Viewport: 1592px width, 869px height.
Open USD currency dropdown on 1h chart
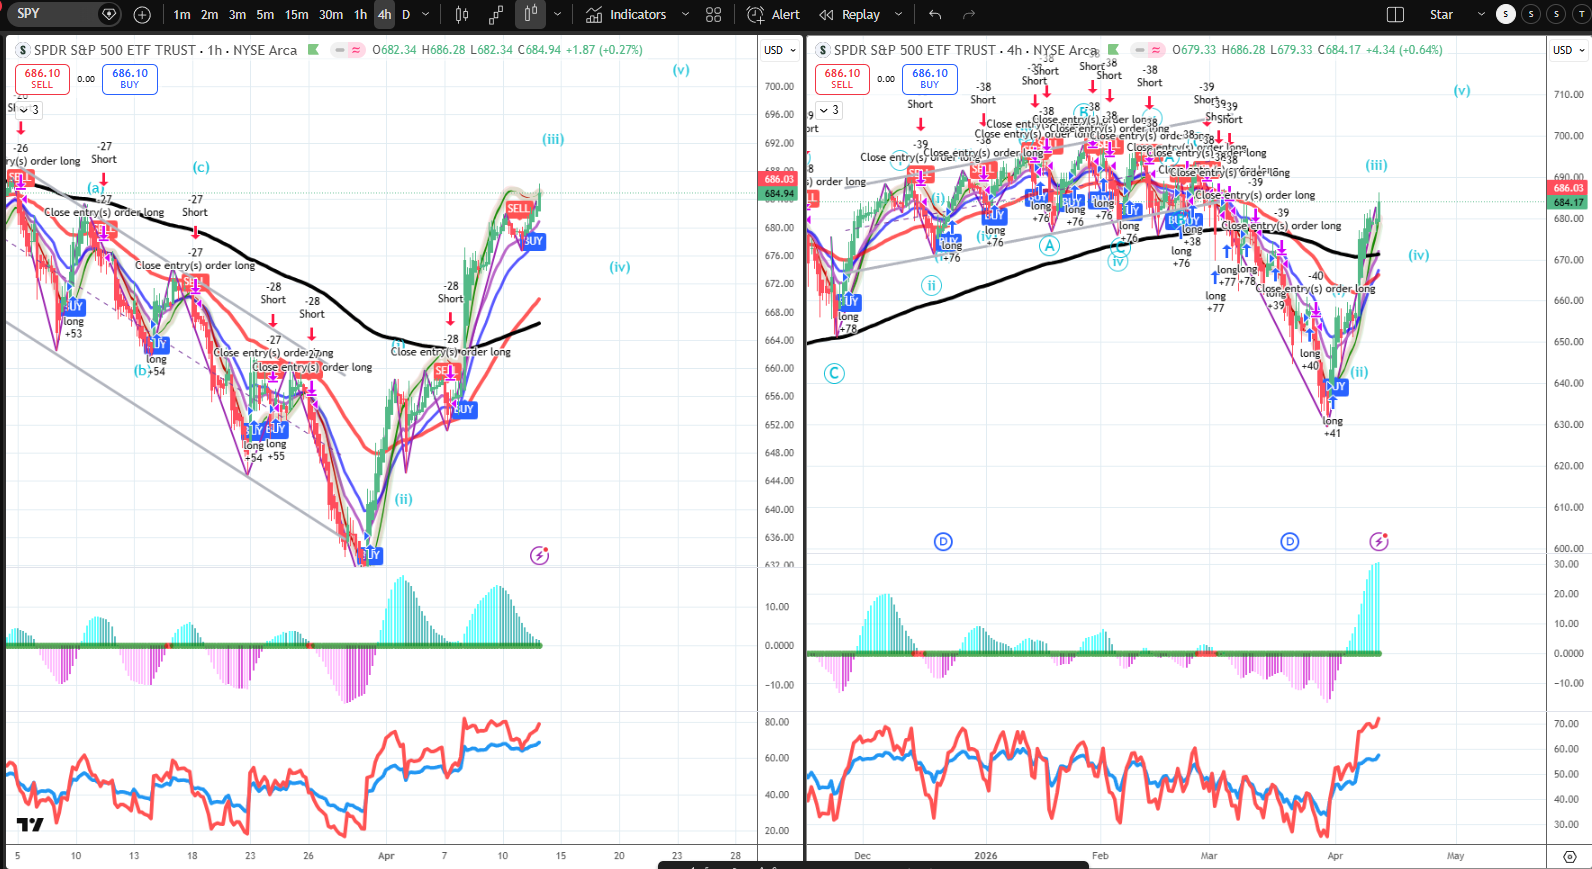point(780,50)
